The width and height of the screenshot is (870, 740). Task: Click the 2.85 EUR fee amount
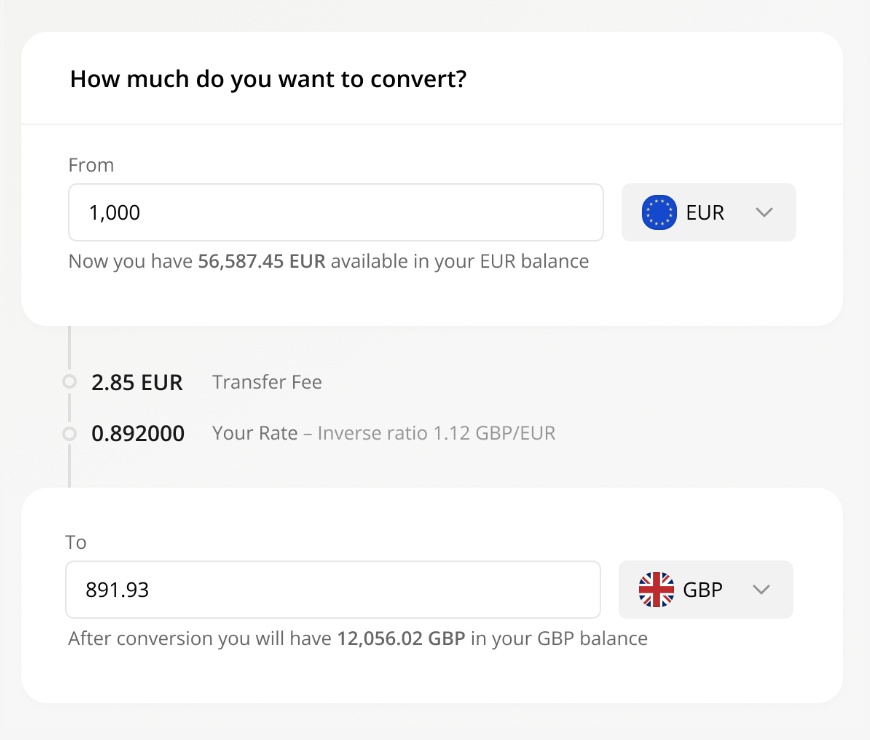point(137,382)
